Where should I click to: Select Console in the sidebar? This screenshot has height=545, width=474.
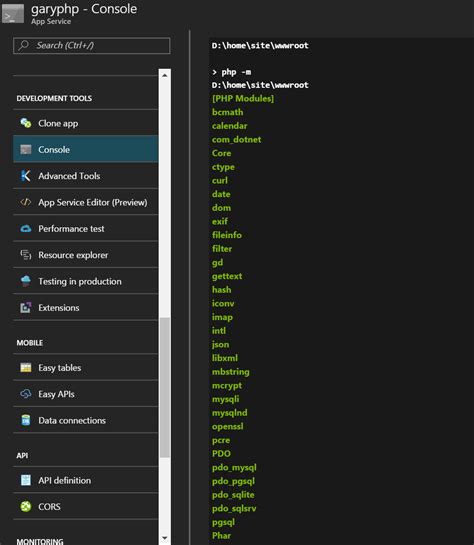tap(85, 149)
